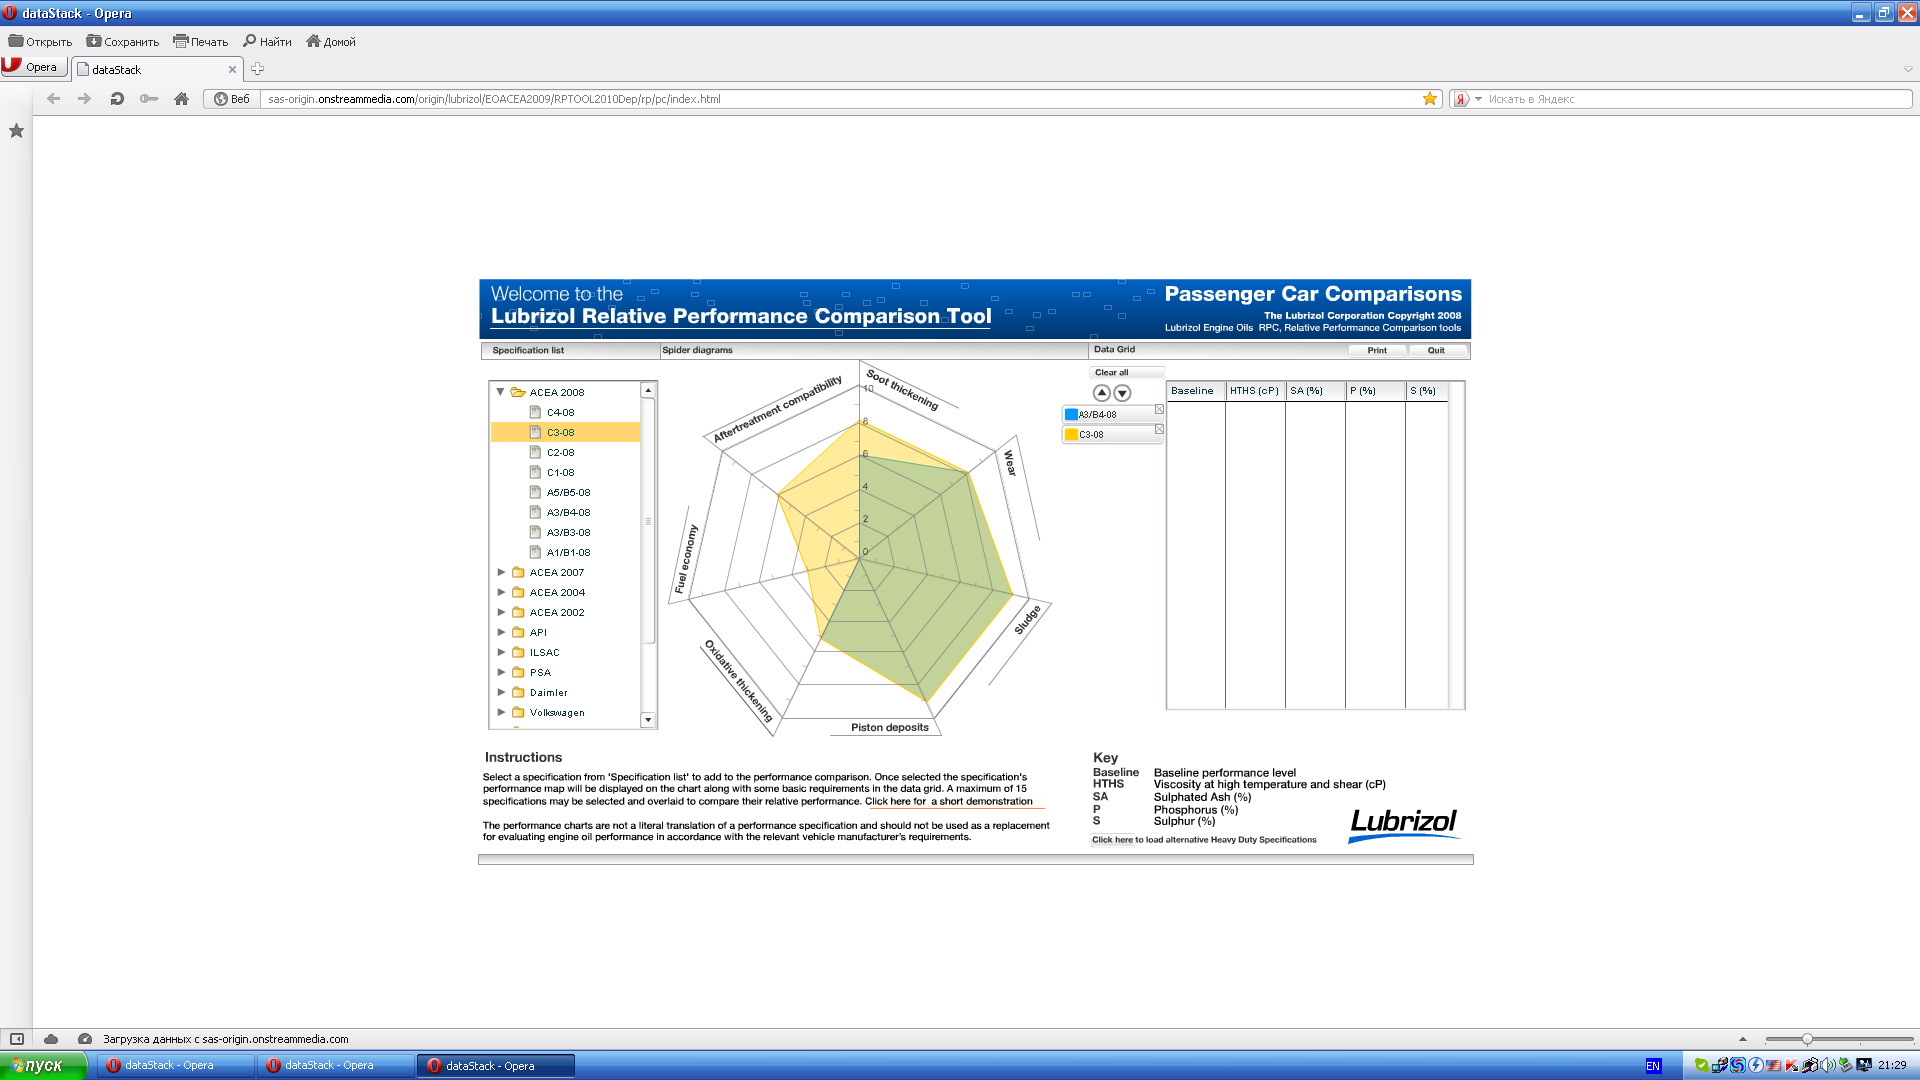1920x1080 pixels.
Task: Click the Yandex search field
Action: [x=1697, y=99]
